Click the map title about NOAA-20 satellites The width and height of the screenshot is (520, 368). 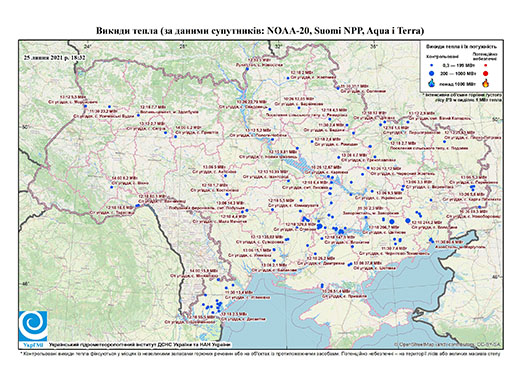[260, 31]
